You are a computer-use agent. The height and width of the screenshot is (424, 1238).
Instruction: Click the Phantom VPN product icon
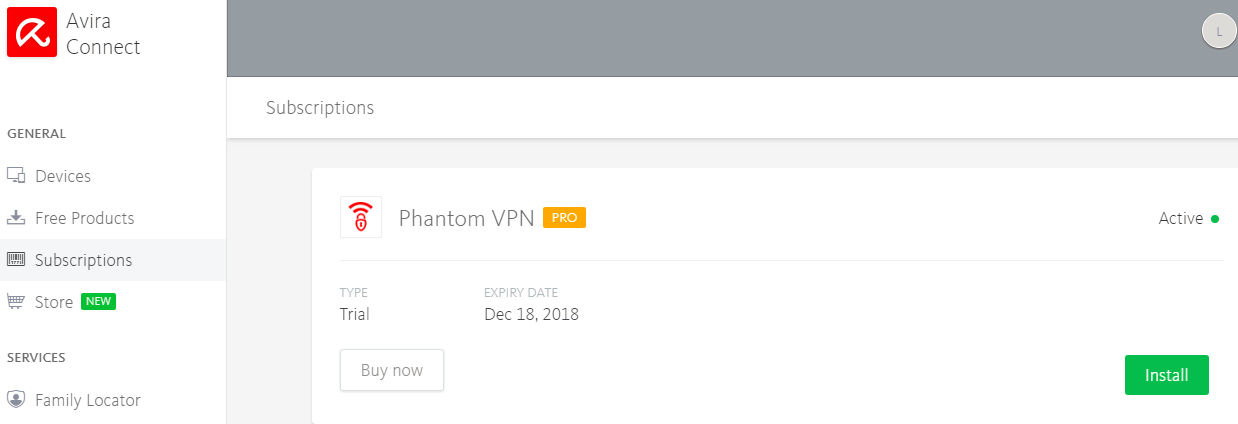point(361,217)
